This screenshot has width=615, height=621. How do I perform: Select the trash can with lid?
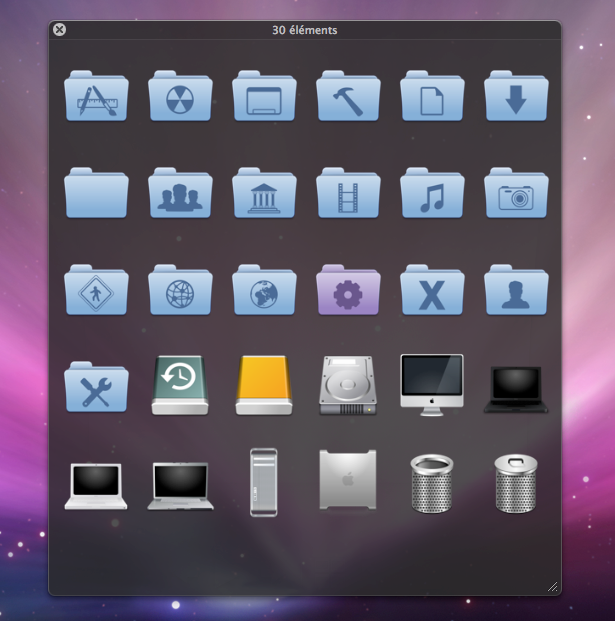(516, 484)
